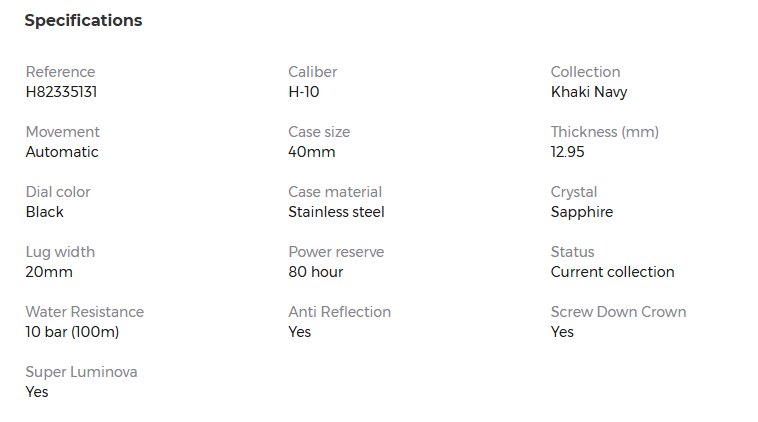
Task: Click the 10 bar (100m) value
Action: (72, 332)
